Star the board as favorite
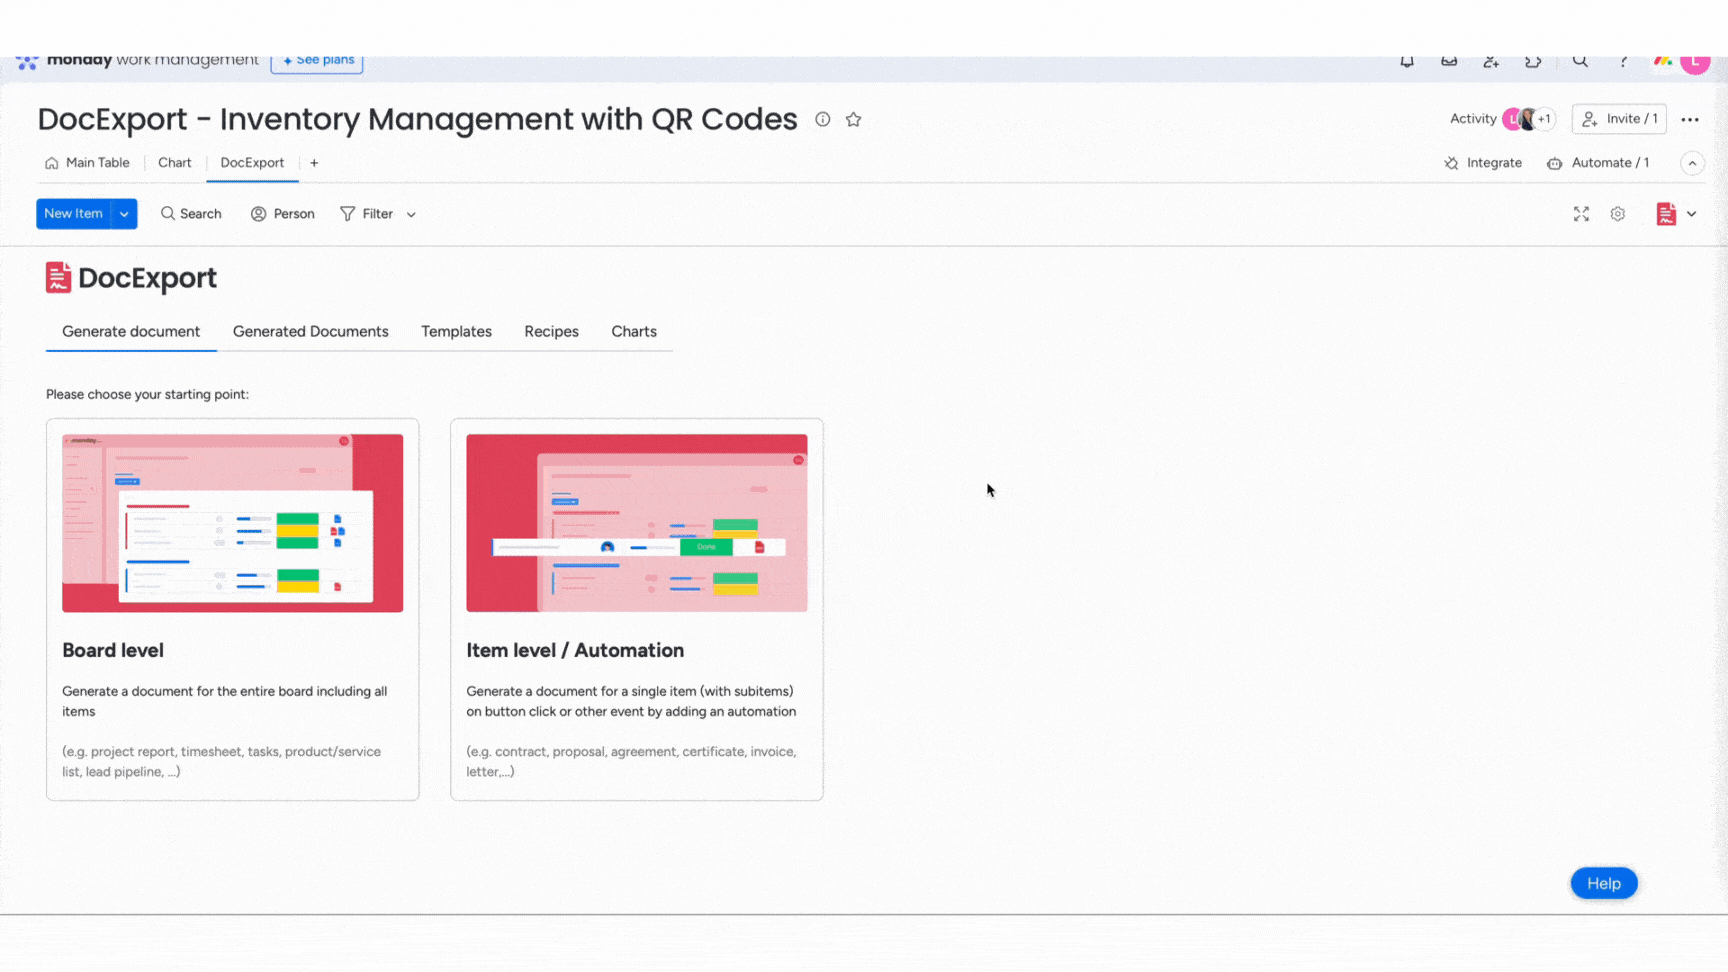1728x972 pixels. 853,119
